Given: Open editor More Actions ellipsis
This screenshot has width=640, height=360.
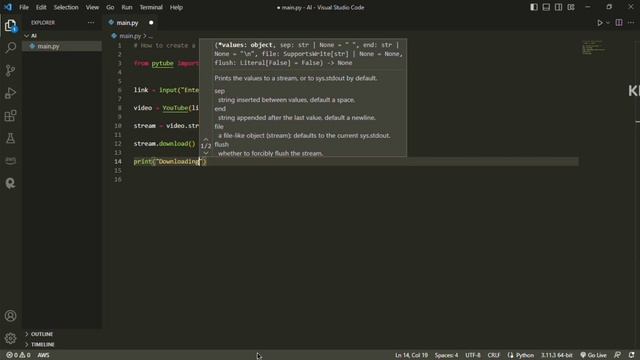Looking at the screenshot, I should (631, 23).
